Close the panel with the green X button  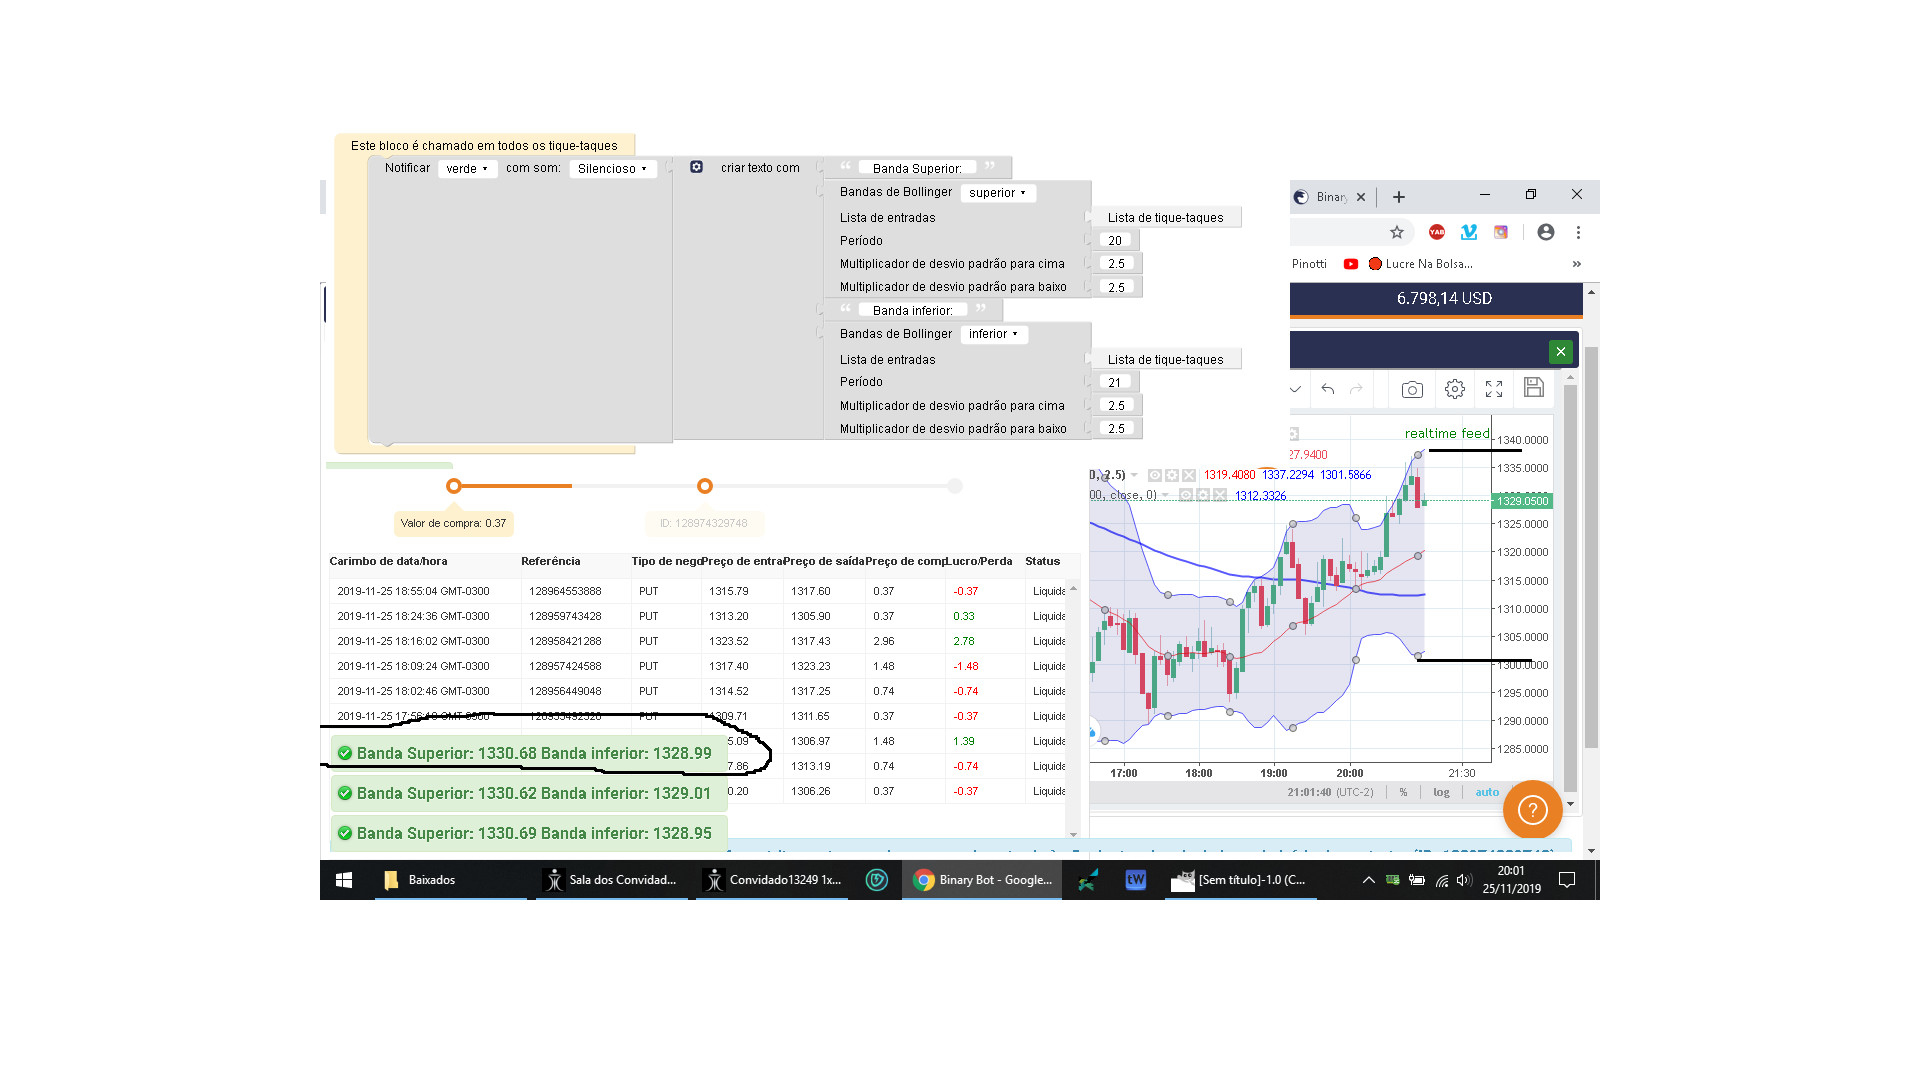tap(1560, 351)
